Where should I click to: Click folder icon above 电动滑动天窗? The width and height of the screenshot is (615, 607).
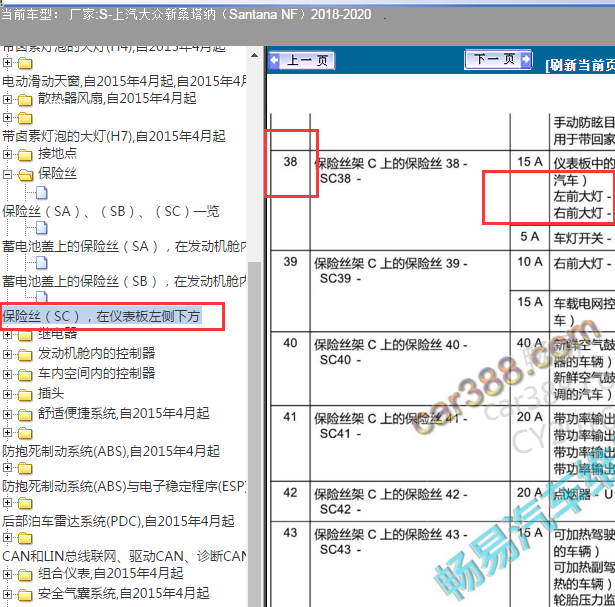25,64
